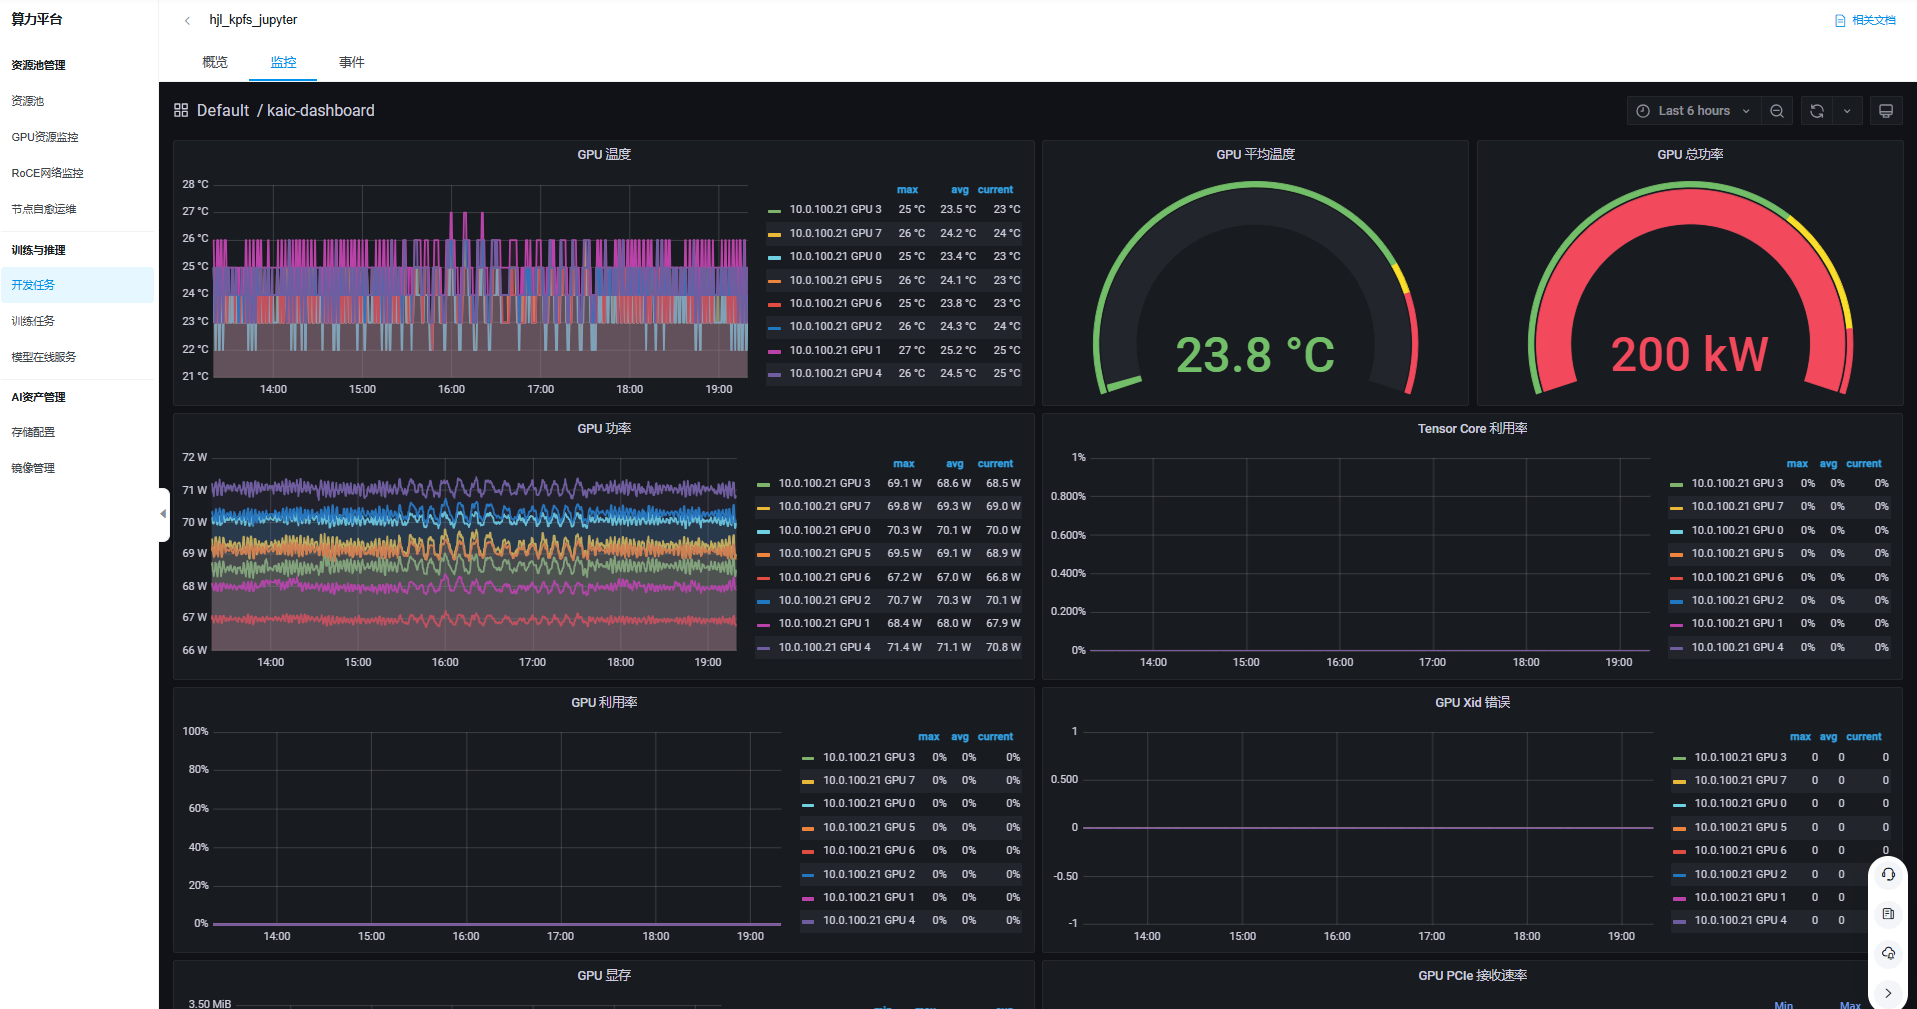Image resolution: width=1917 pixels, height=1009 pixels.
Task: Toggle GPU 3 series in GPU 温度 legend
Action: [835, 210]
